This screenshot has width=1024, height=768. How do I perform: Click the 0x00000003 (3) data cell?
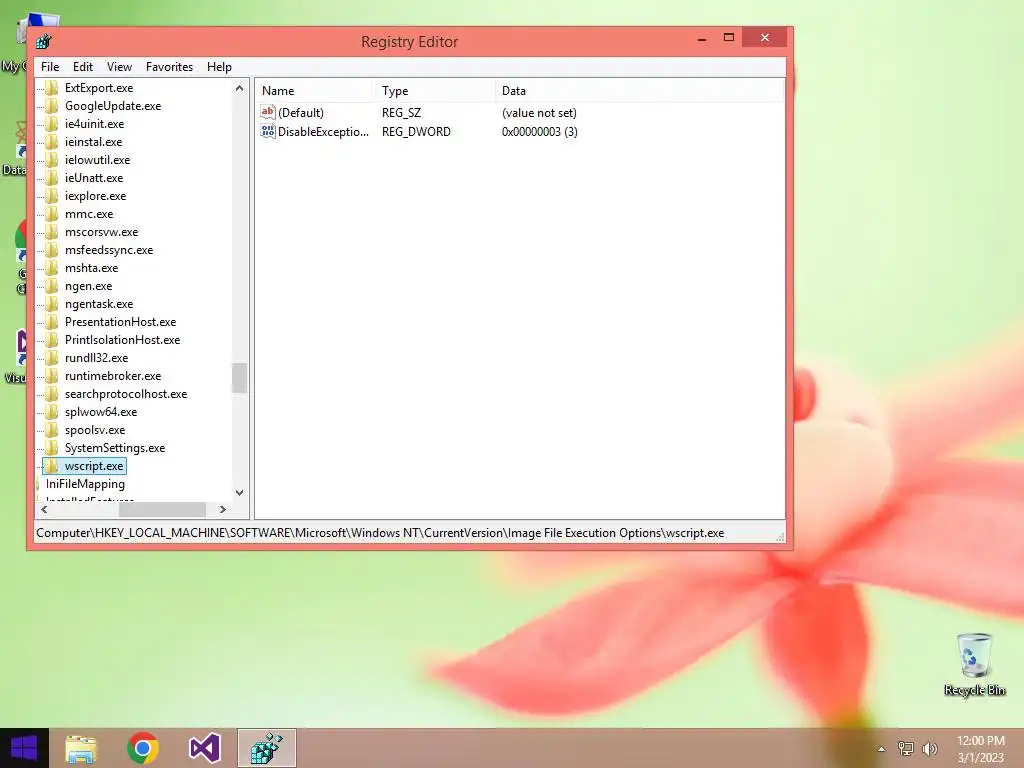pos(539,131)
